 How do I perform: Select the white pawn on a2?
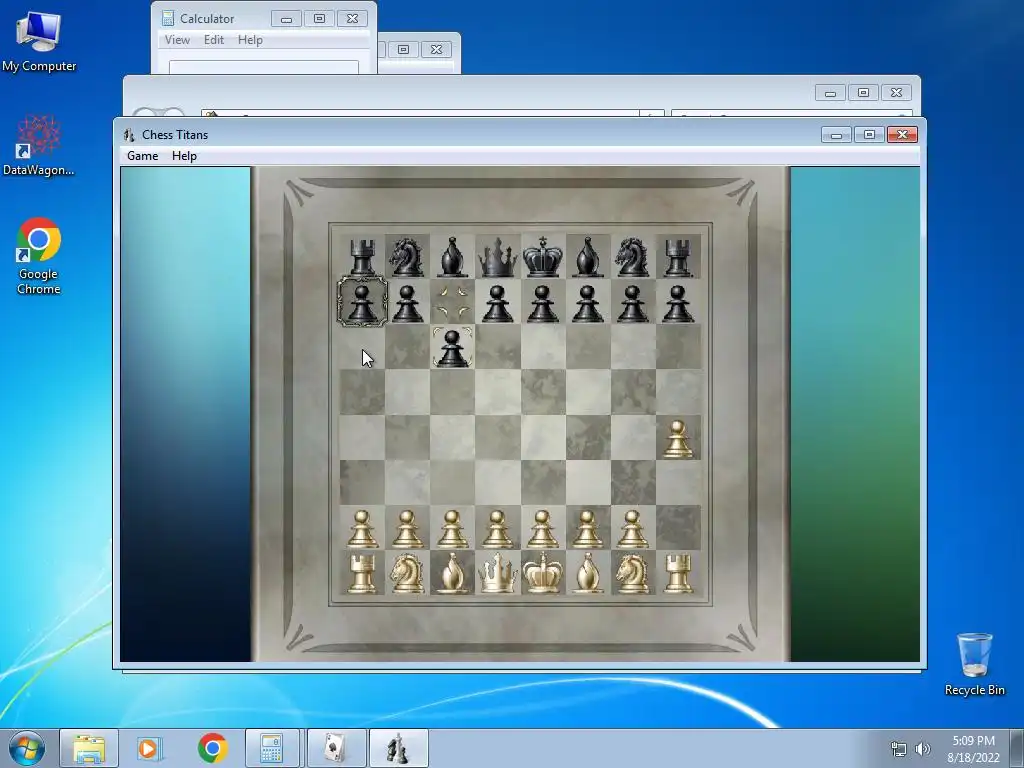click(362, 529)
